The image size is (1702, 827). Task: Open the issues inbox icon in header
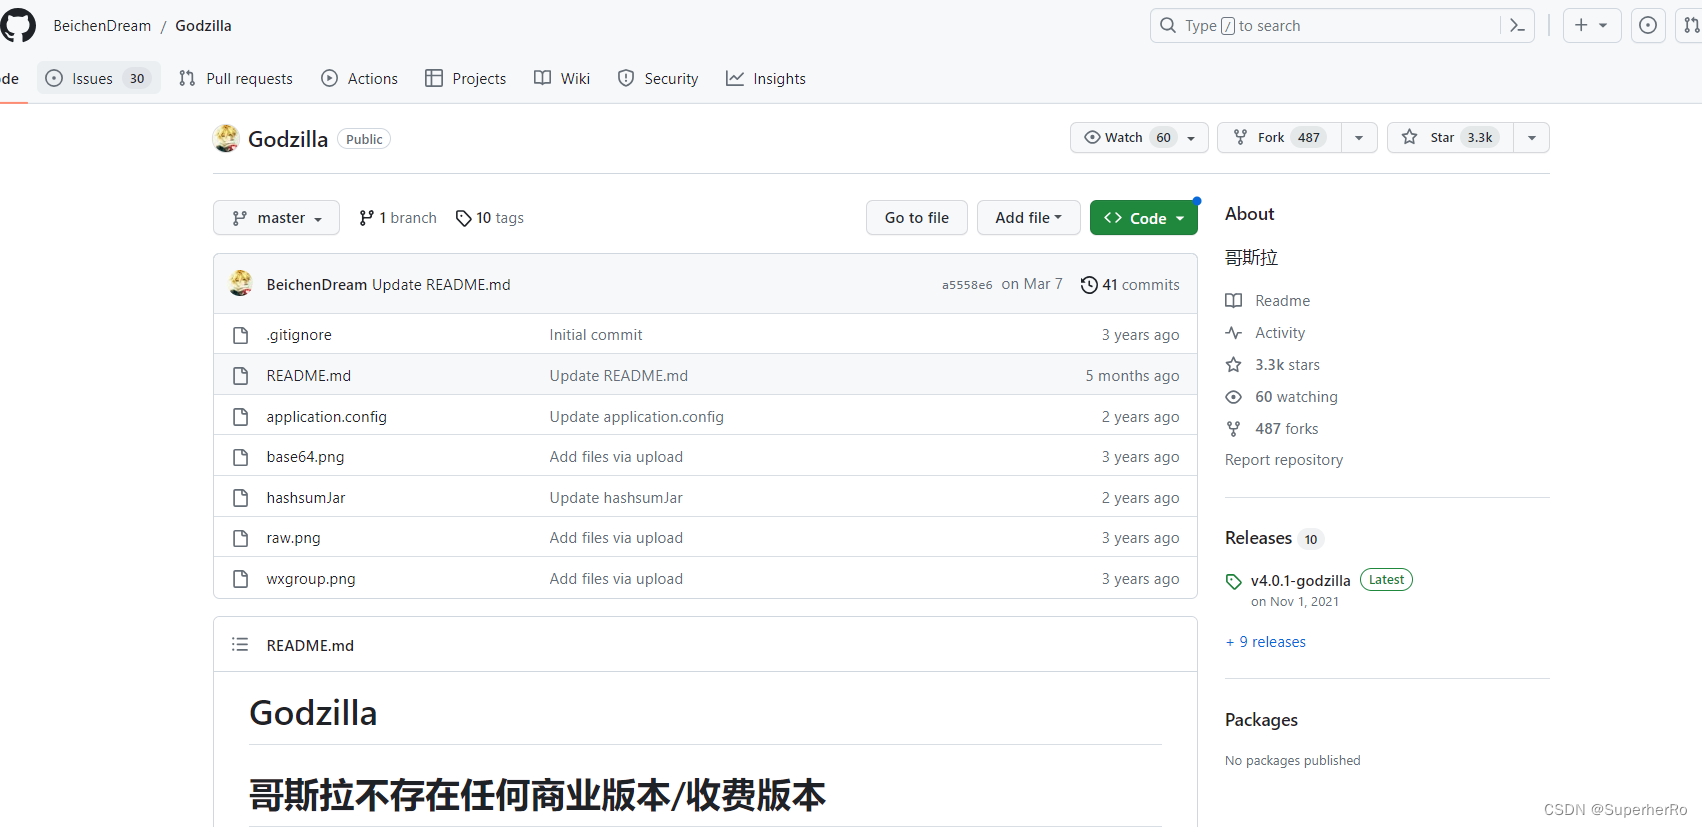1648,26
